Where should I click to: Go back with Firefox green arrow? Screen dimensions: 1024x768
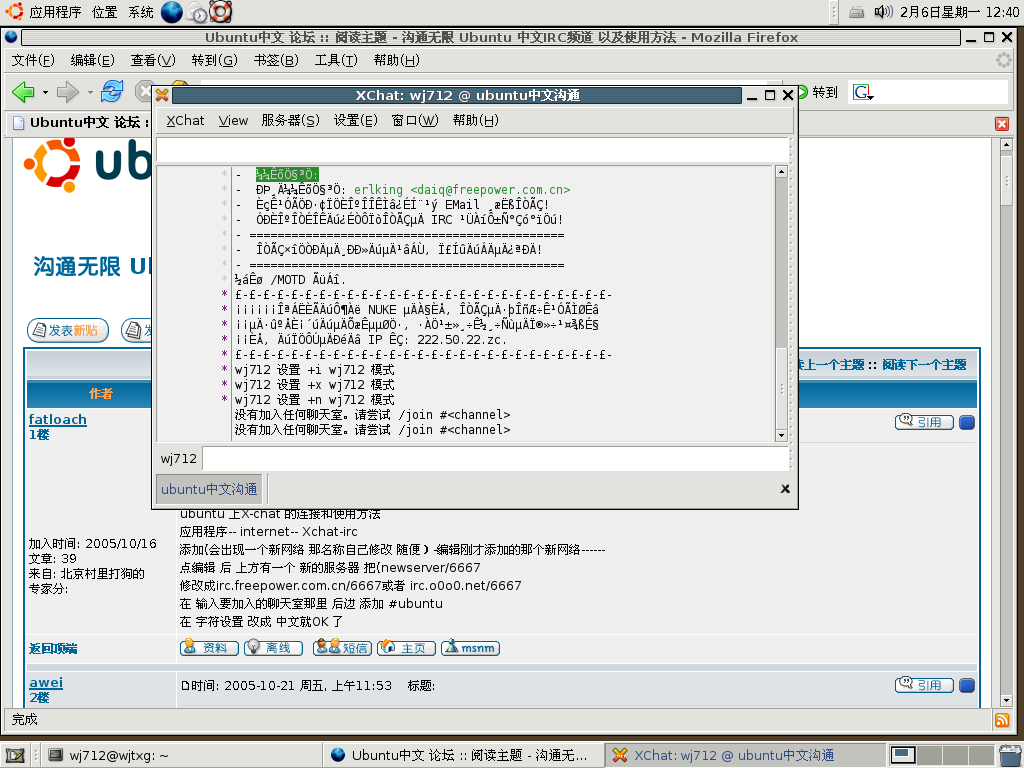tap(23, 92)
